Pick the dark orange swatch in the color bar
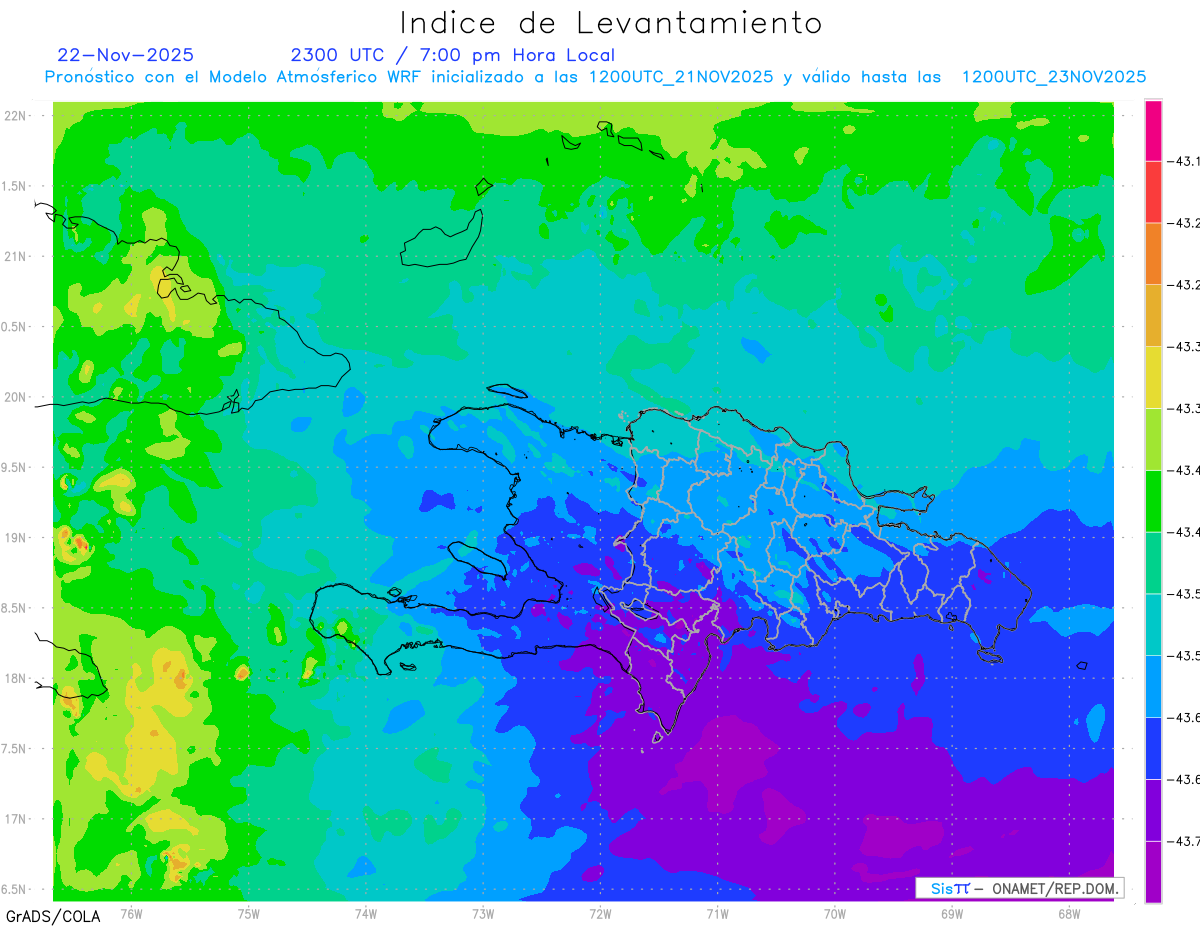 point(1153,254)
